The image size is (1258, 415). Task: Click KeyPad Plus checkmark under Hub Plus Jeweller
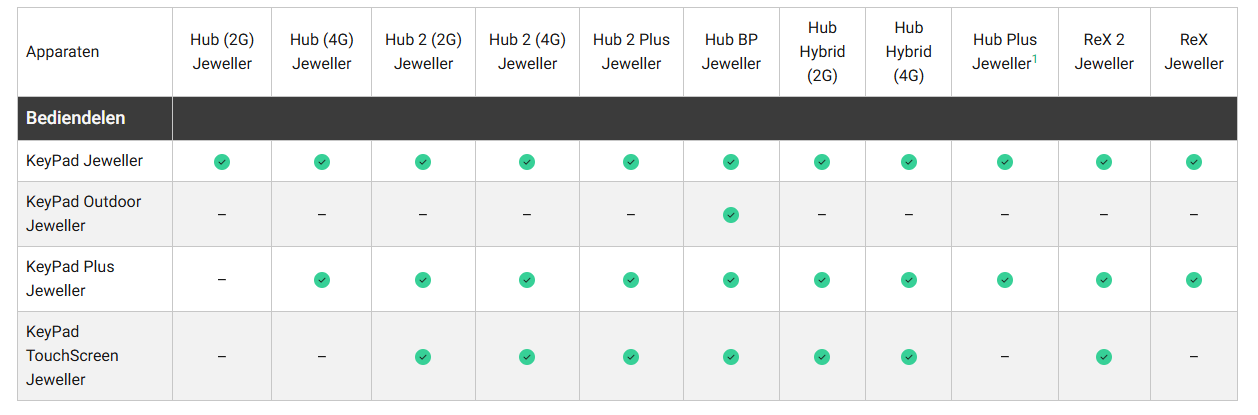tap(1005, 280)
